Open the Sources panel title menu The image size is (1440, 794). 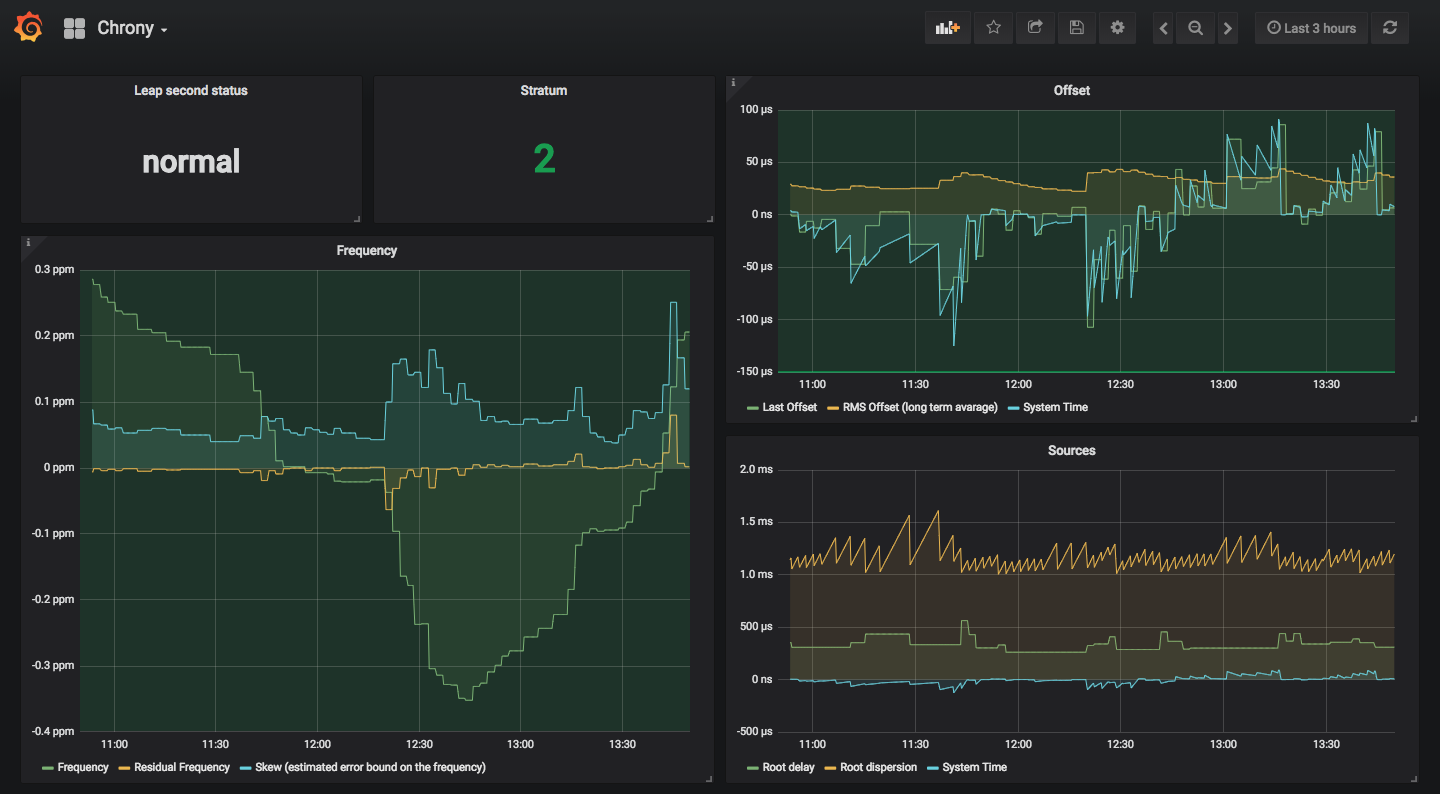click(x=1071, y=450)
